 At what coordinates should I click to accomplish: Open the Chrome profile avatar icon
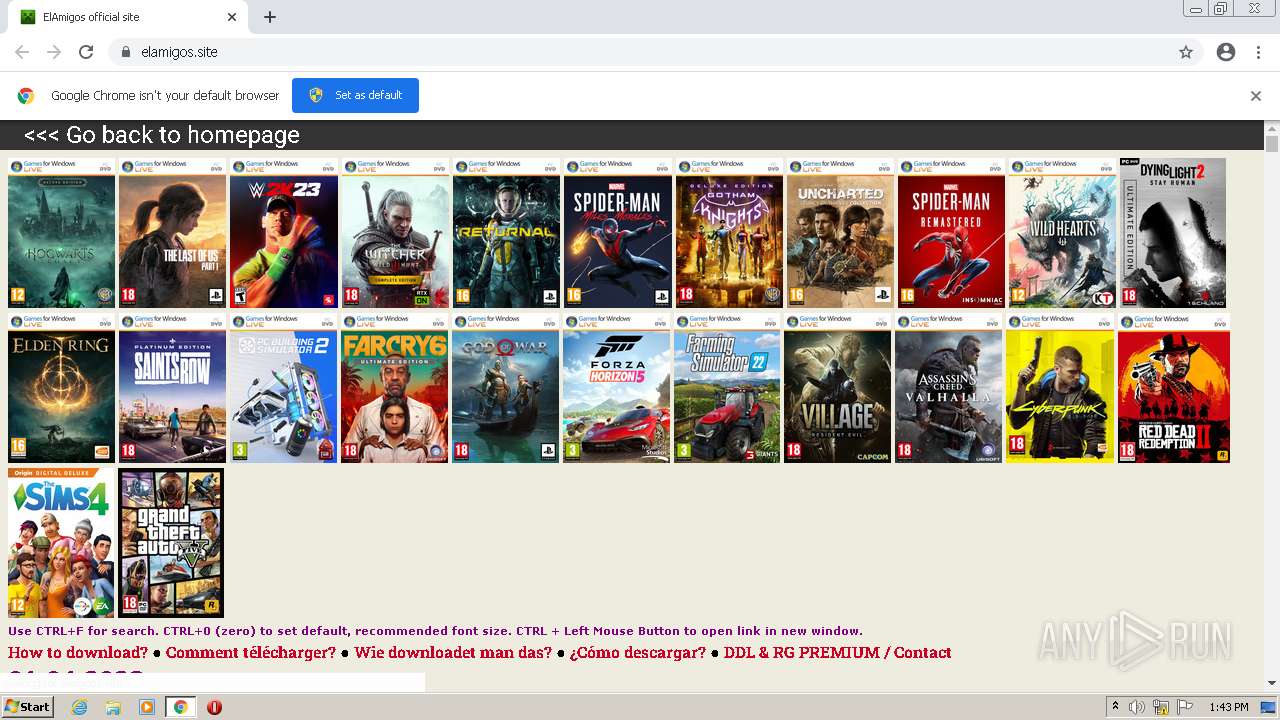pos(1226,52)
